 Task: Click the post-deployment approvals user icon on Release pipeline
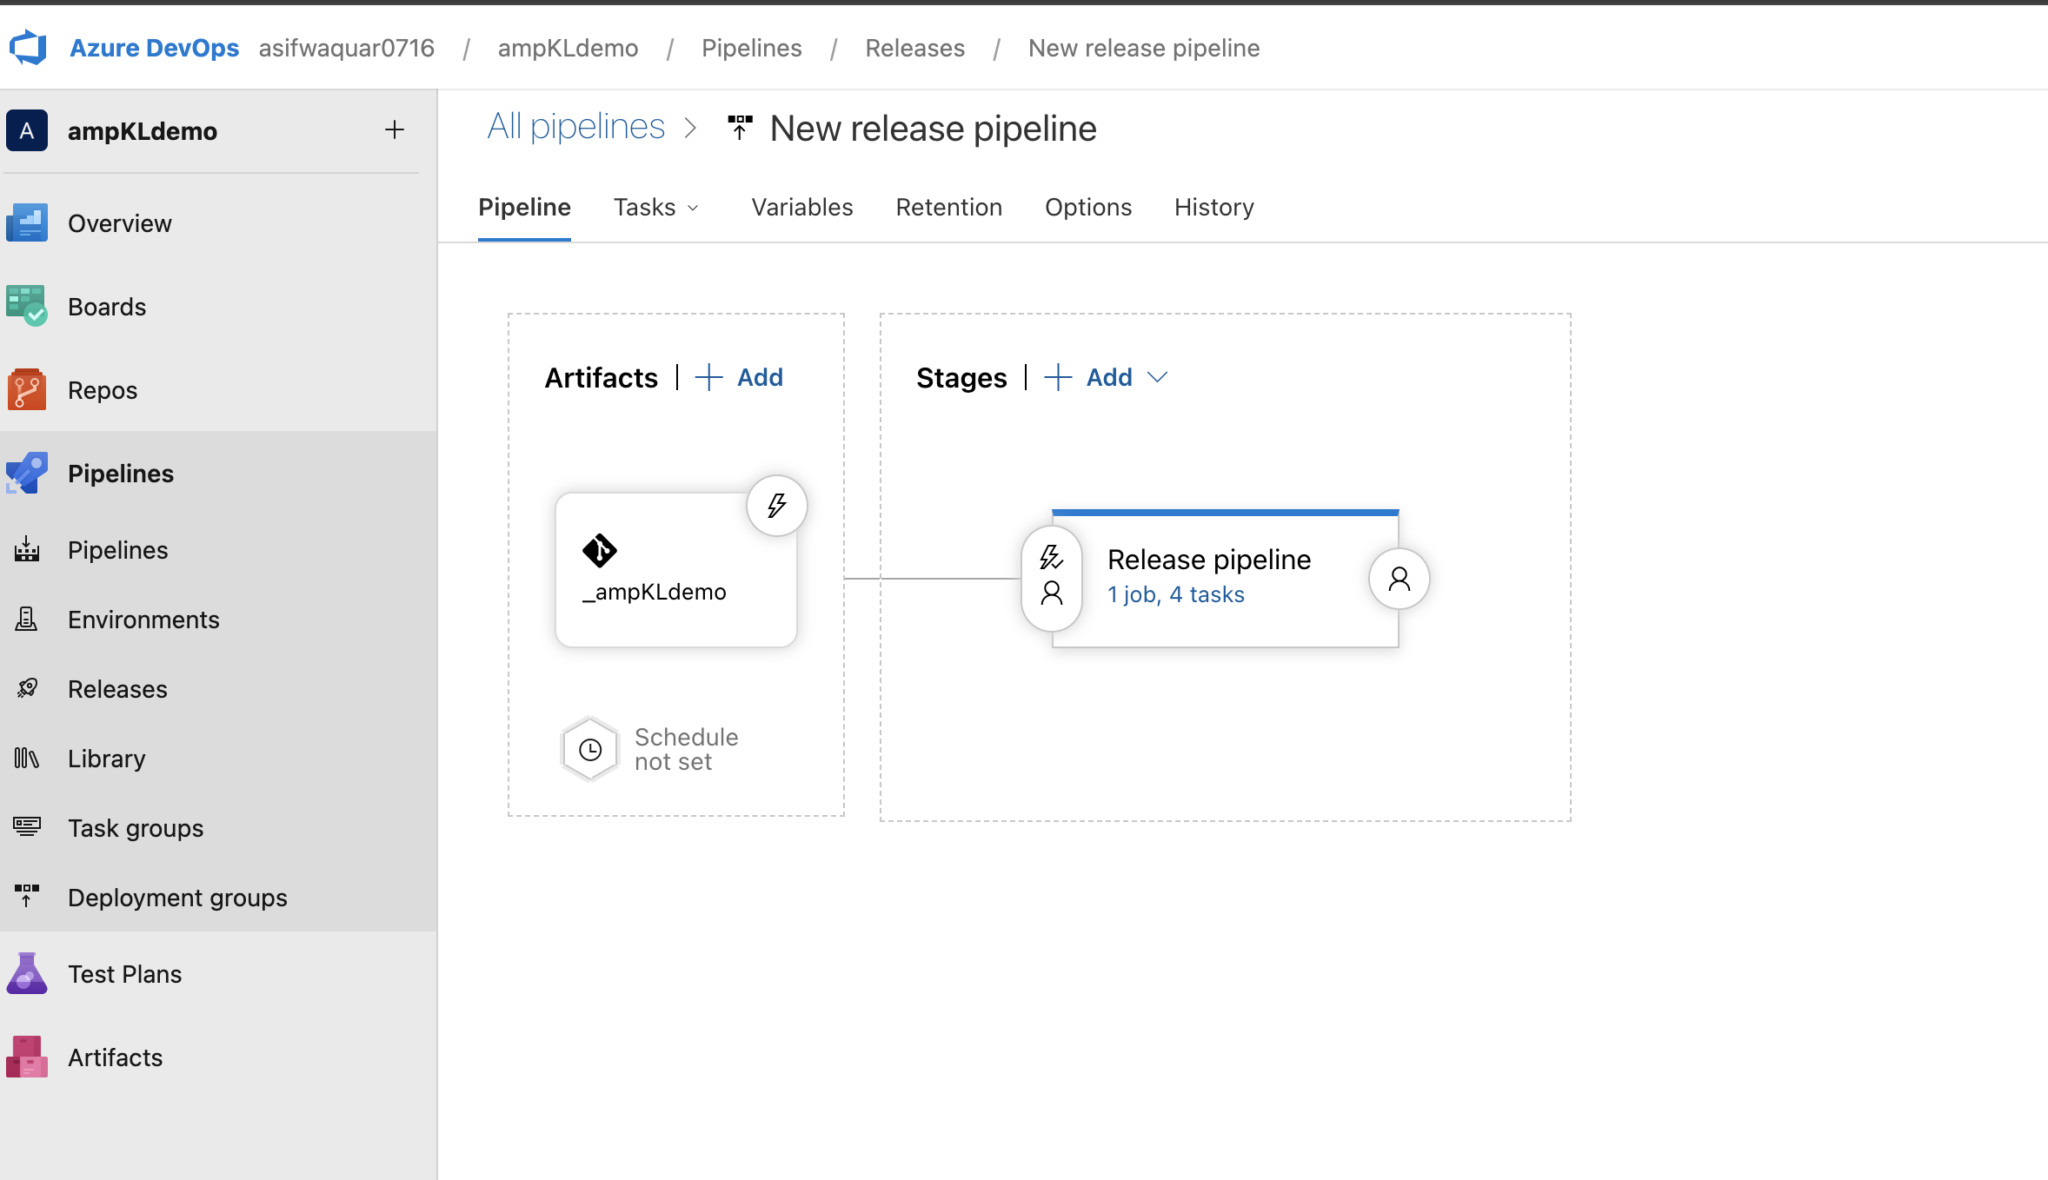1399,578
